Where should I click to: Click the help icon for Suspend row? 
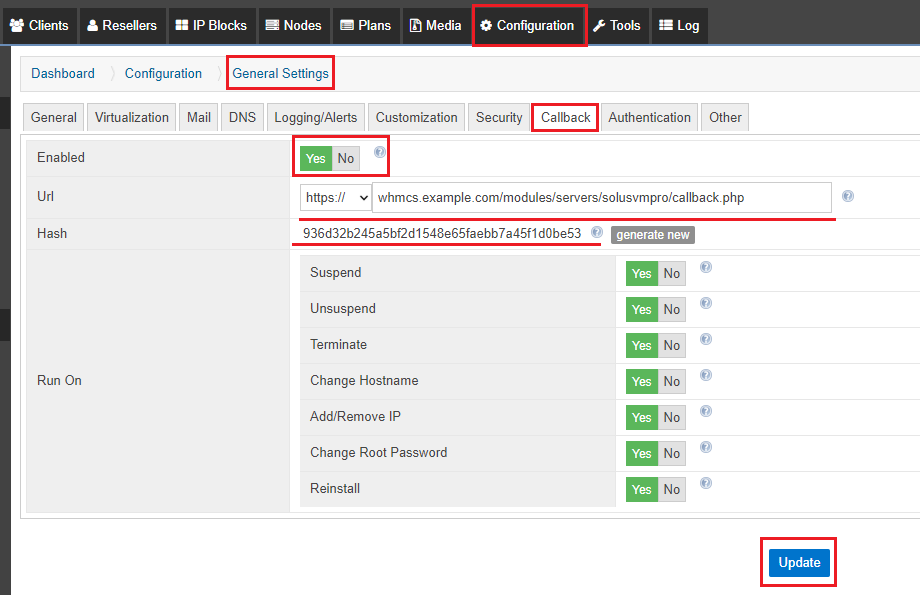pos(705,267)
